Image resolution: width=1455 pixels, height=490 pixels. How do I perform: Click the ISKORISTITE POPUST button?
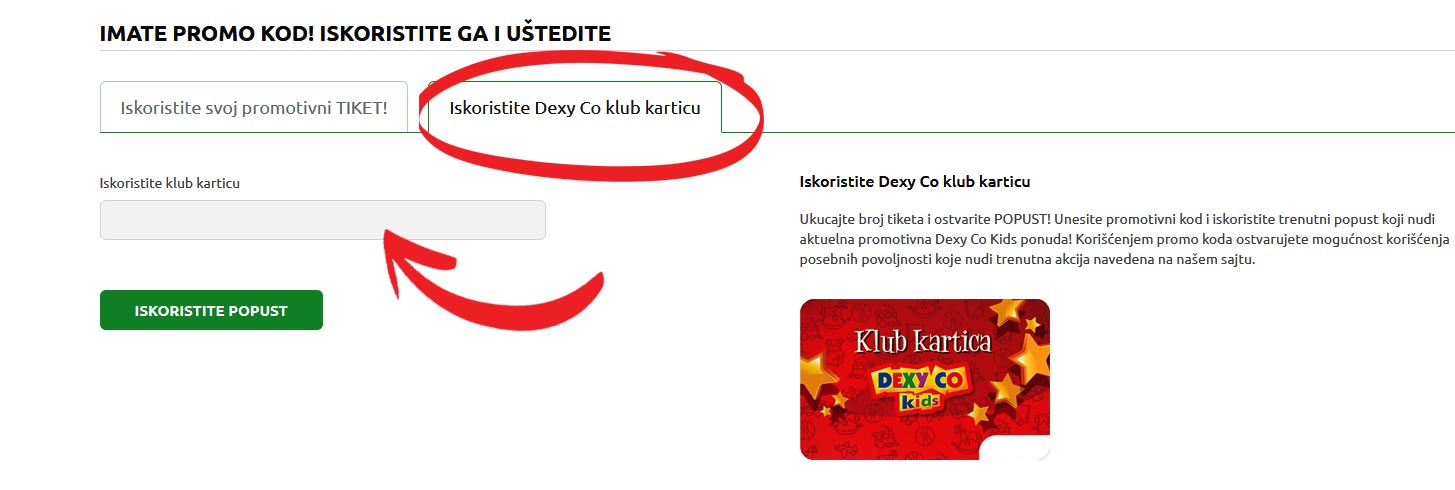[x=211, y=310]
